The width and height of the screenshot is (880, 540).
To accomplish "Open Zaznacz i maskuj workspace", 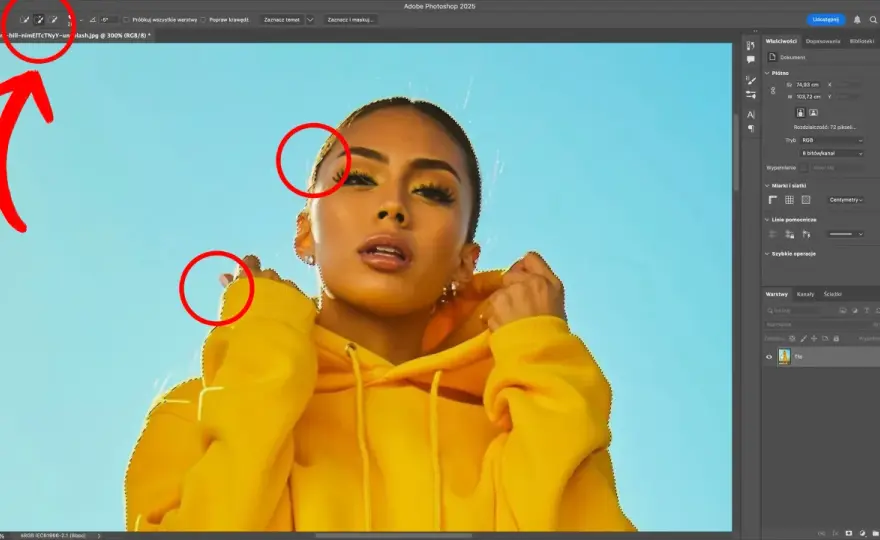I will pyautogui.click(x=350, y=20).
